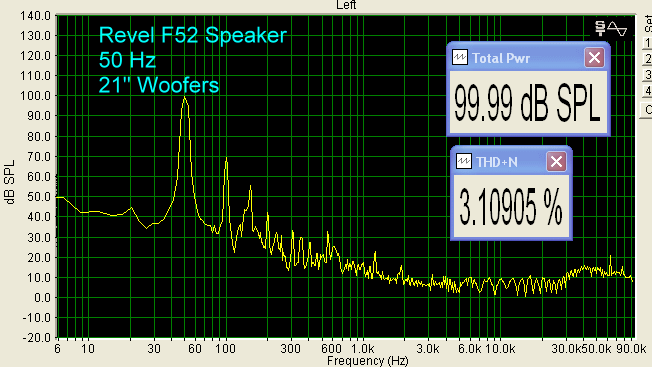
Task: Close the Total Pwr readout window
Action: pos(594,57)
